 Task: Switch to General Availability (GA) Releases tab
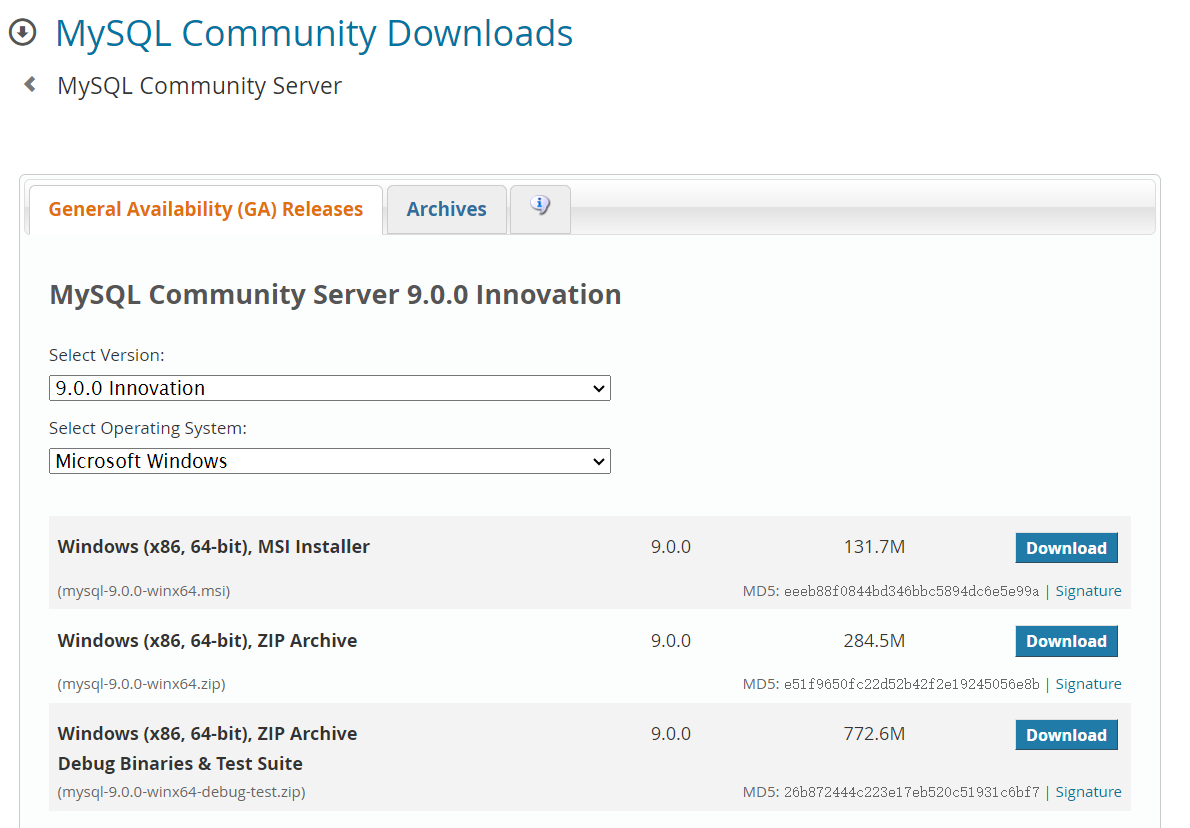tap(206, 209)
